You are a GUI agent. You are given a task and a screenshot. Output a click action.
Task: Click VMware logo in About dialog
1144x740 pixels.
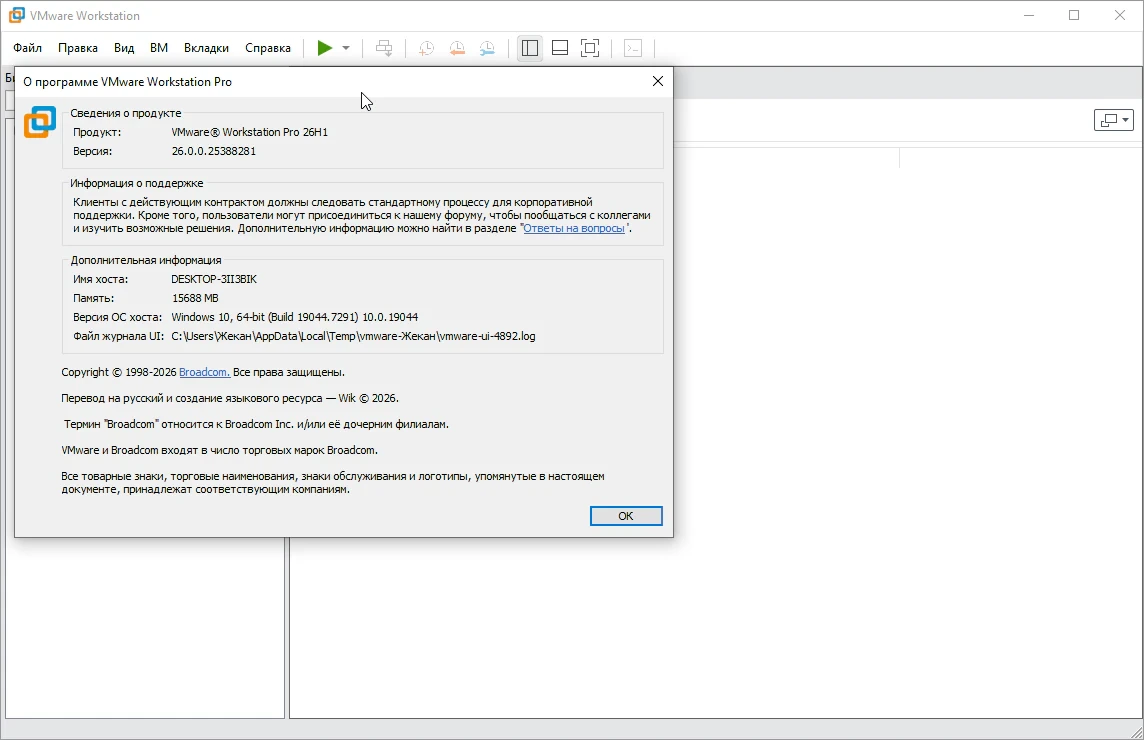click(x=40, y=122)
